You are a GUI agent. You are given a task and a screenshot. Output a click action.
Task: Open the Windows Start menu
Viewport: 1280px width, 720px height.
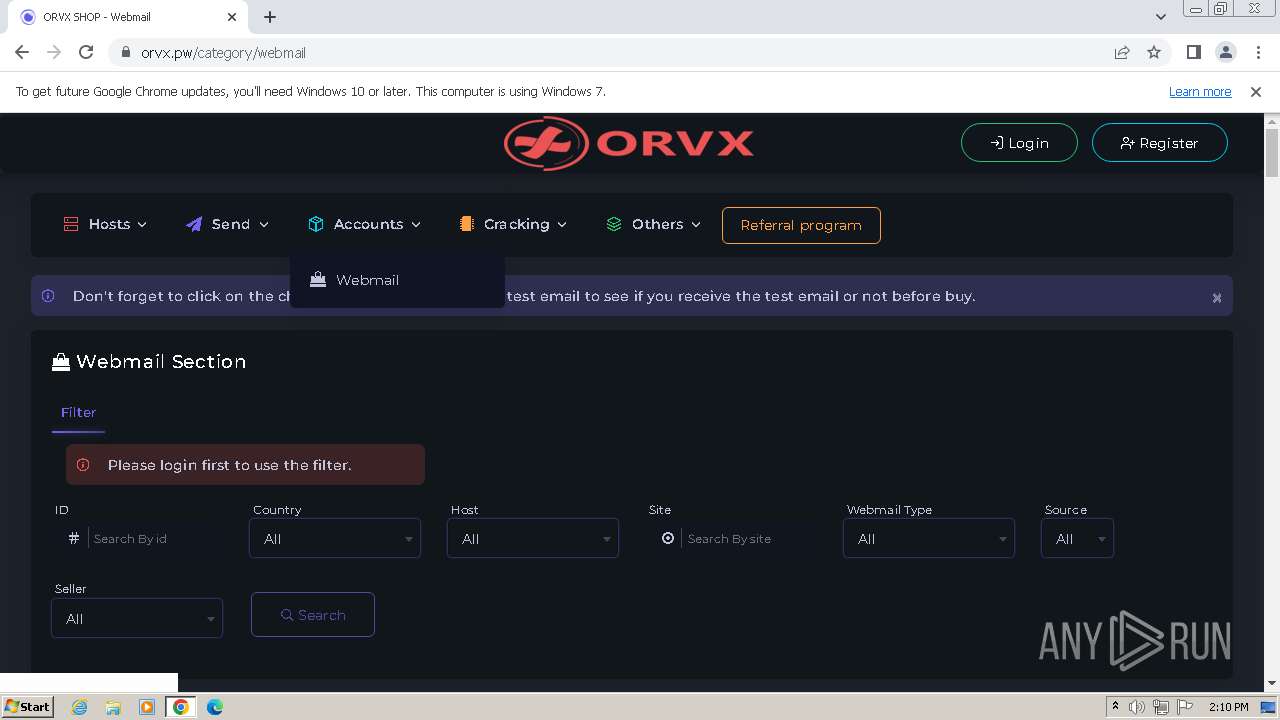pos(27,707)
